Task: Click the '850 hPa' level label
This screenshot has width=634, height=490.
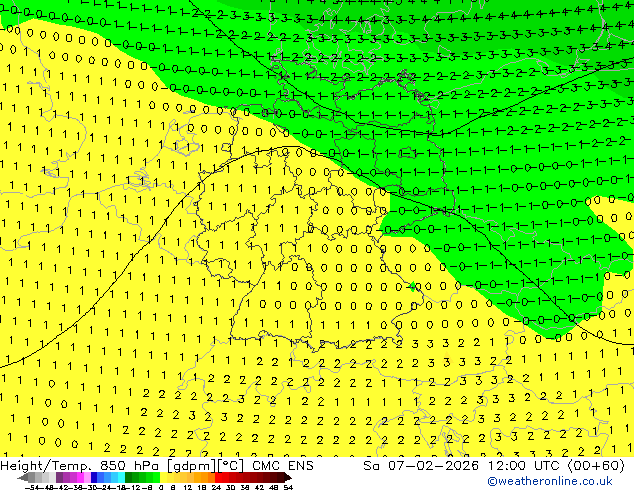Action: point(131,466)
